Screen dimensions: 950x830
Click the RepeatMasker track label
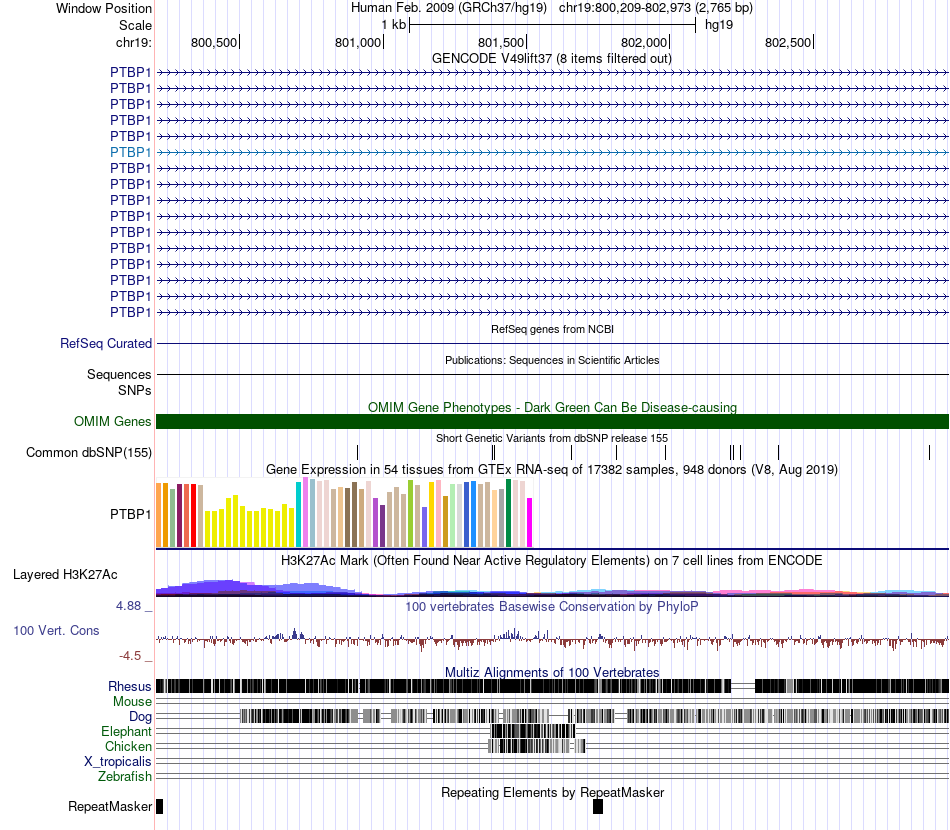tap(110, 806)
